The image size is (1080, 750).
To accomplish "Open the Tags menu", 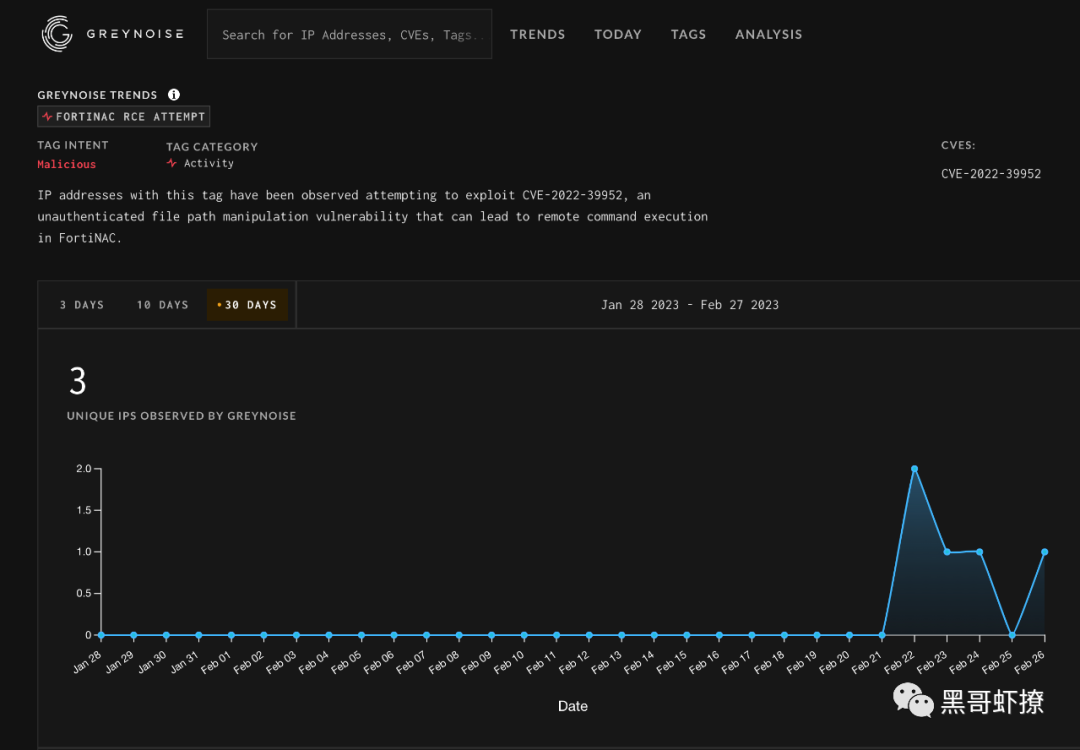I will tap(688, 34).
